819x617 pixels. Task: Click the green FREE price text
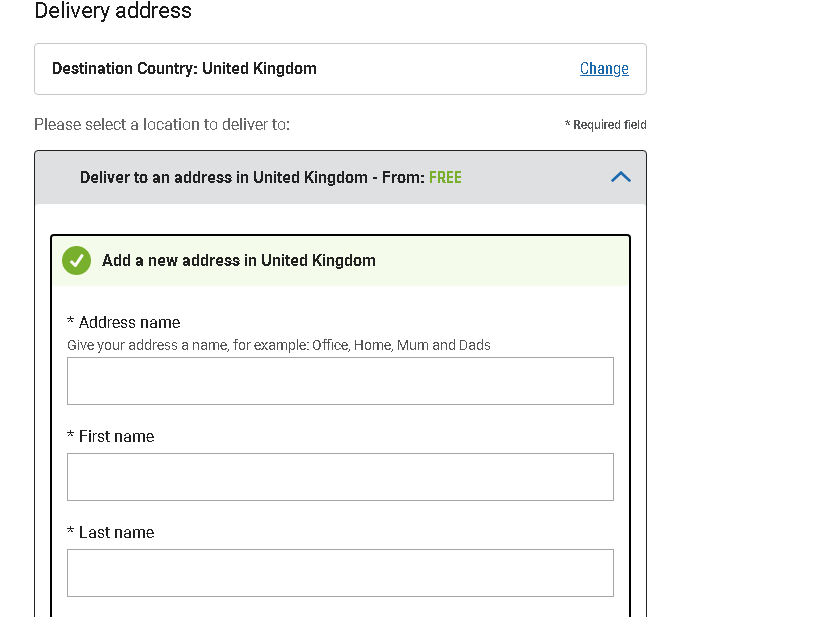[x=445, y=178]
